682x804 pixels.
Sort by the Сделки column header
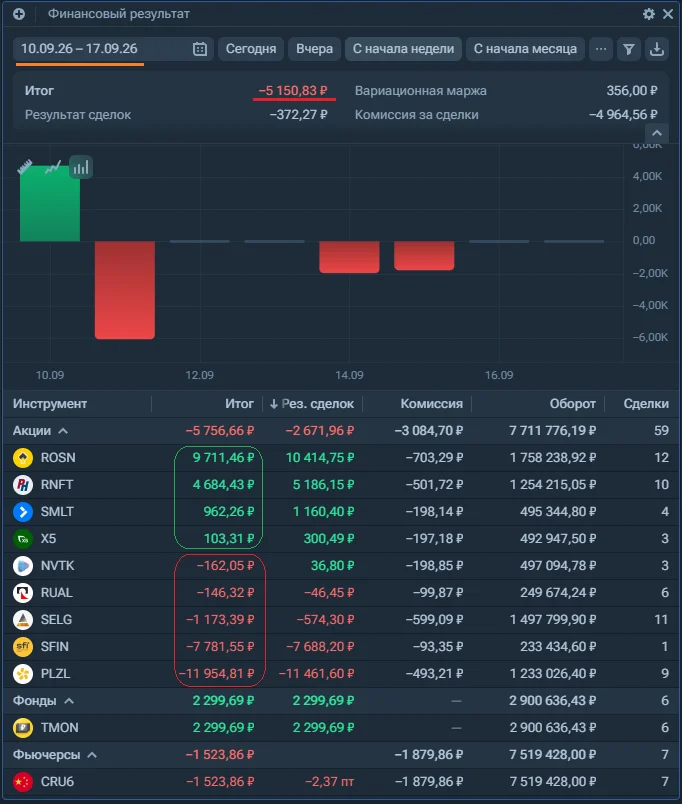tap(646, 404)
